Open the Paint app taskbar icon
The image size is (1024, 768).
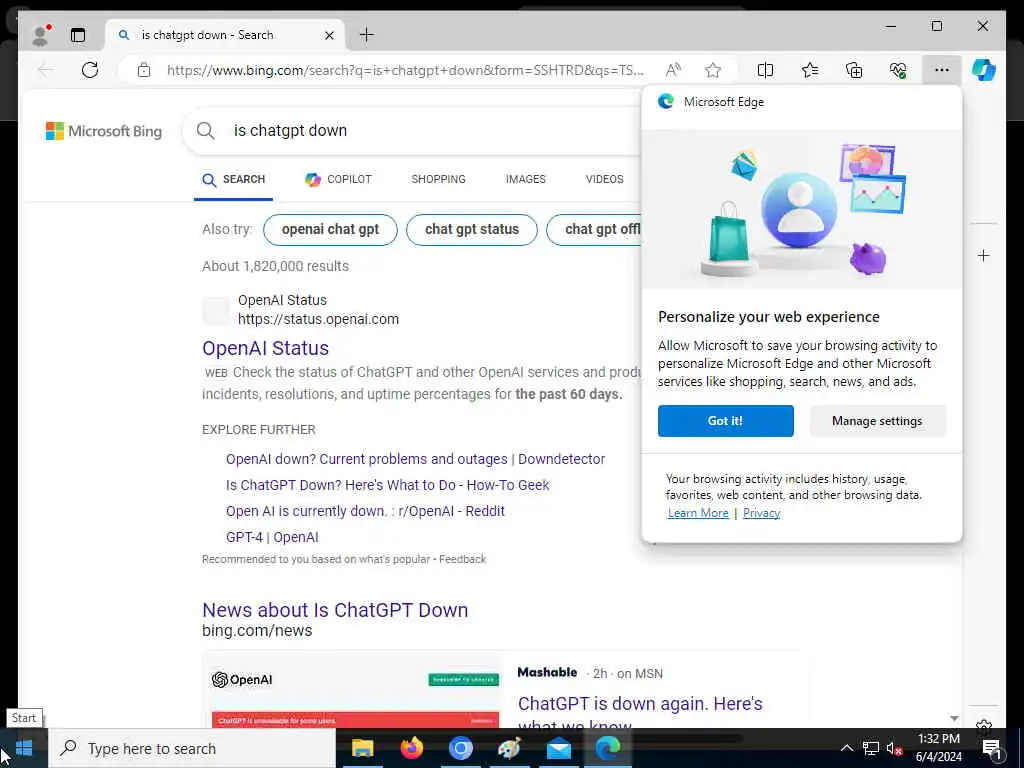pyautogui.click(x=509, y=748)
